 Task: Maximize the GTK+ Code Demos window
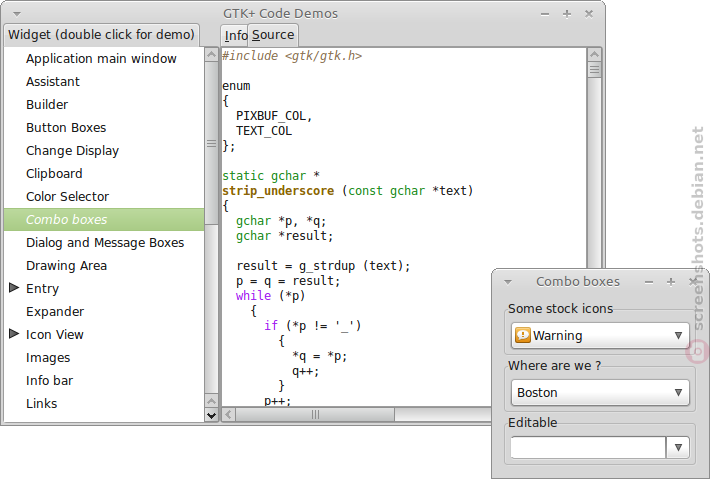567,14
